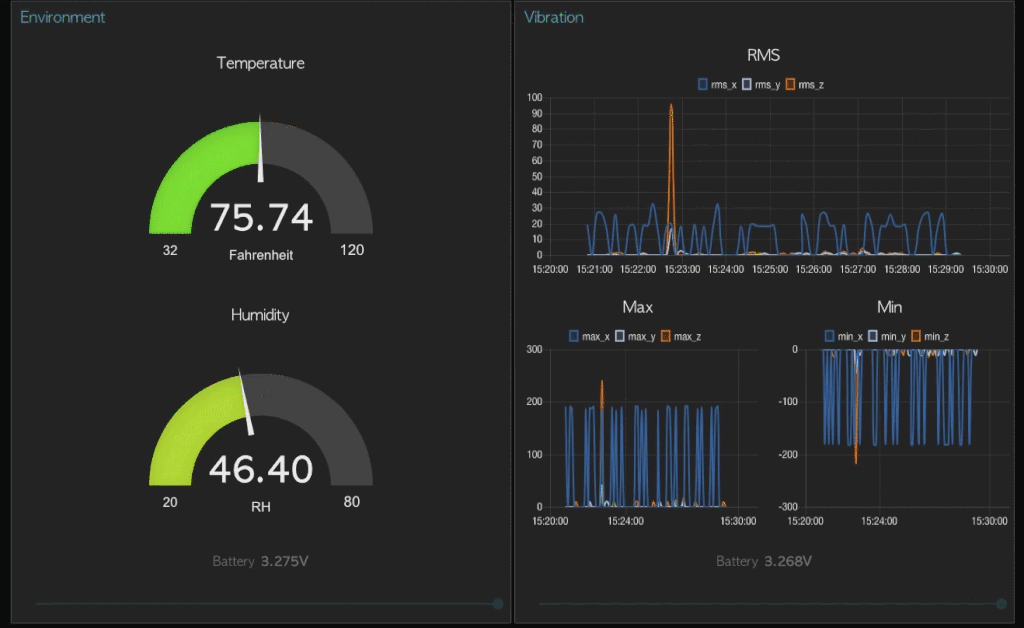
Task: Click the orange min_z legend swatch
Action: pos(916,337)
